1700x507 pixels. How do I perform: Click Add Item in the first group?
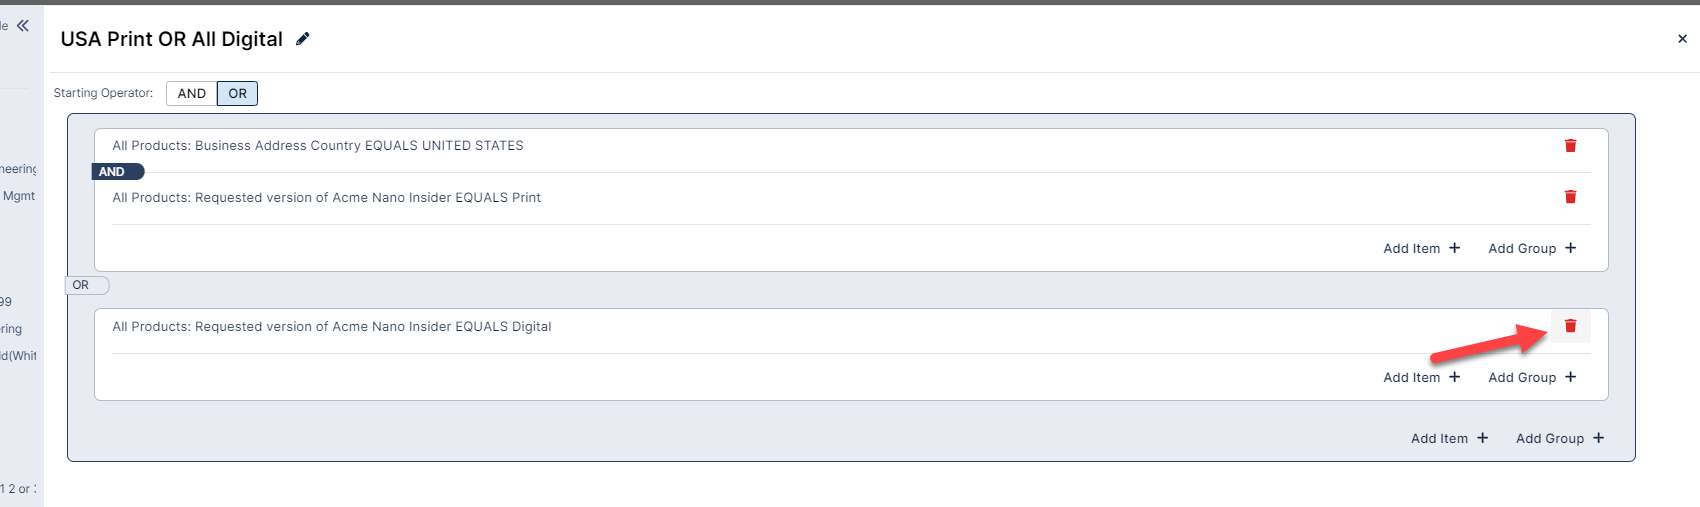tap(1421, 249)
